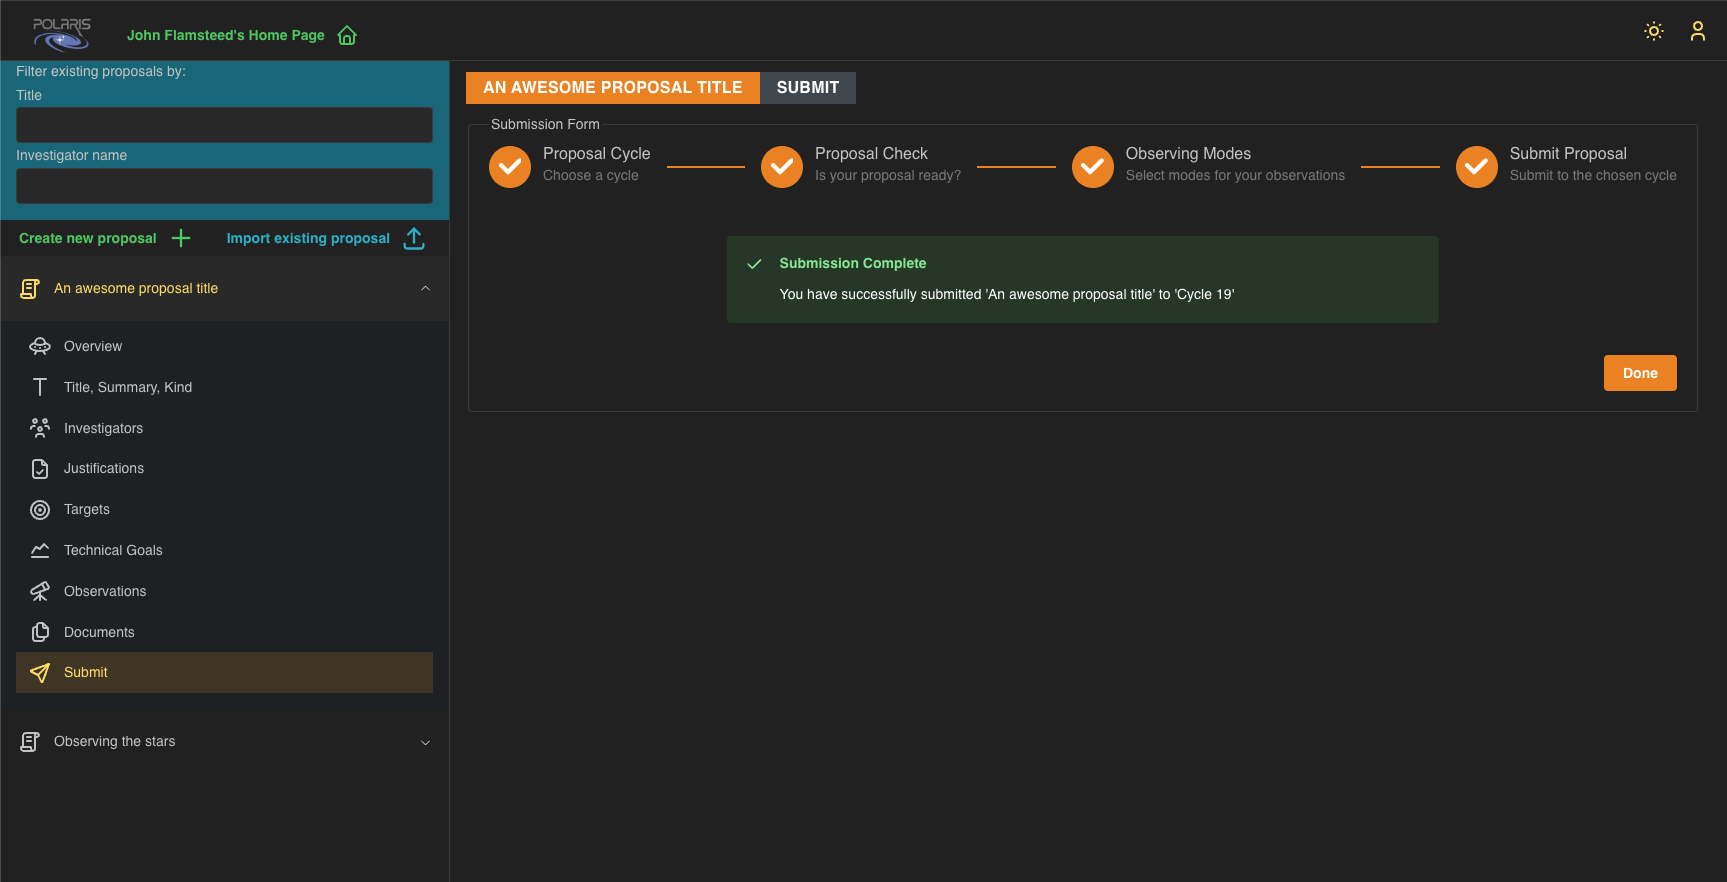
Task: Focus the Investigator name filter field
Action: tap(224, 186)
